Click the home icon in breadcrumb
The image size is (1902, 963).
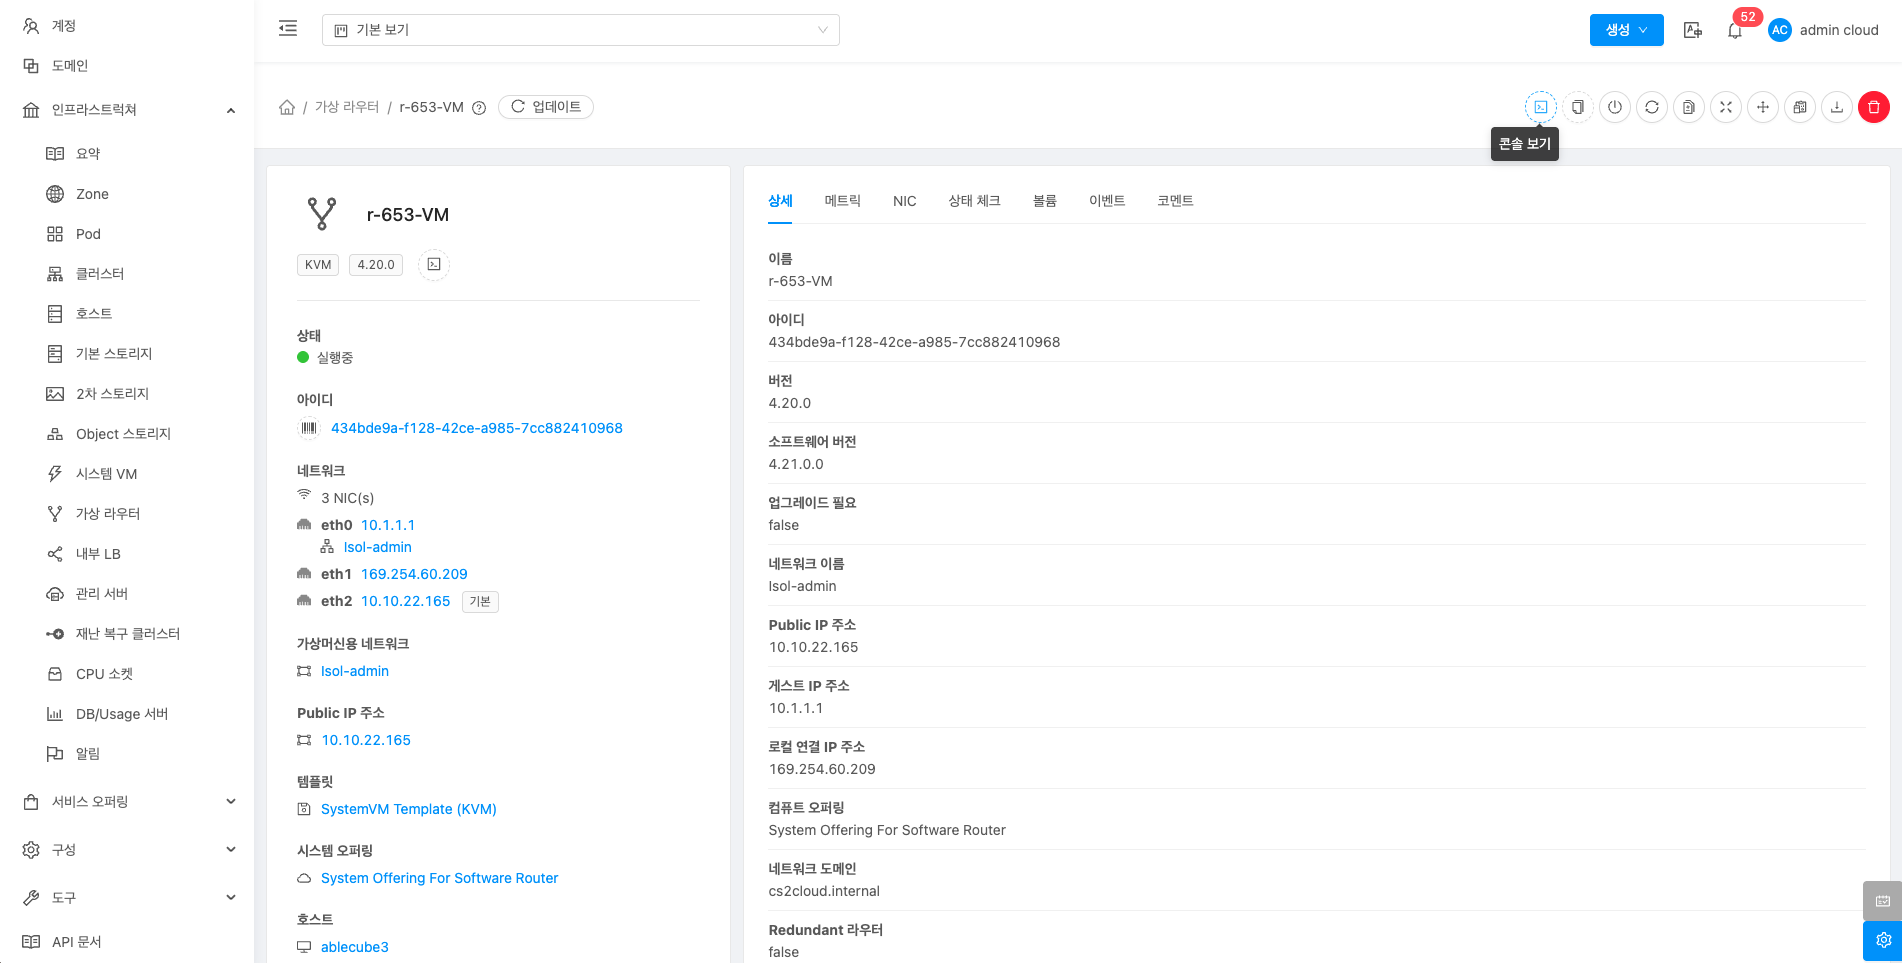(x=287, y=107)
